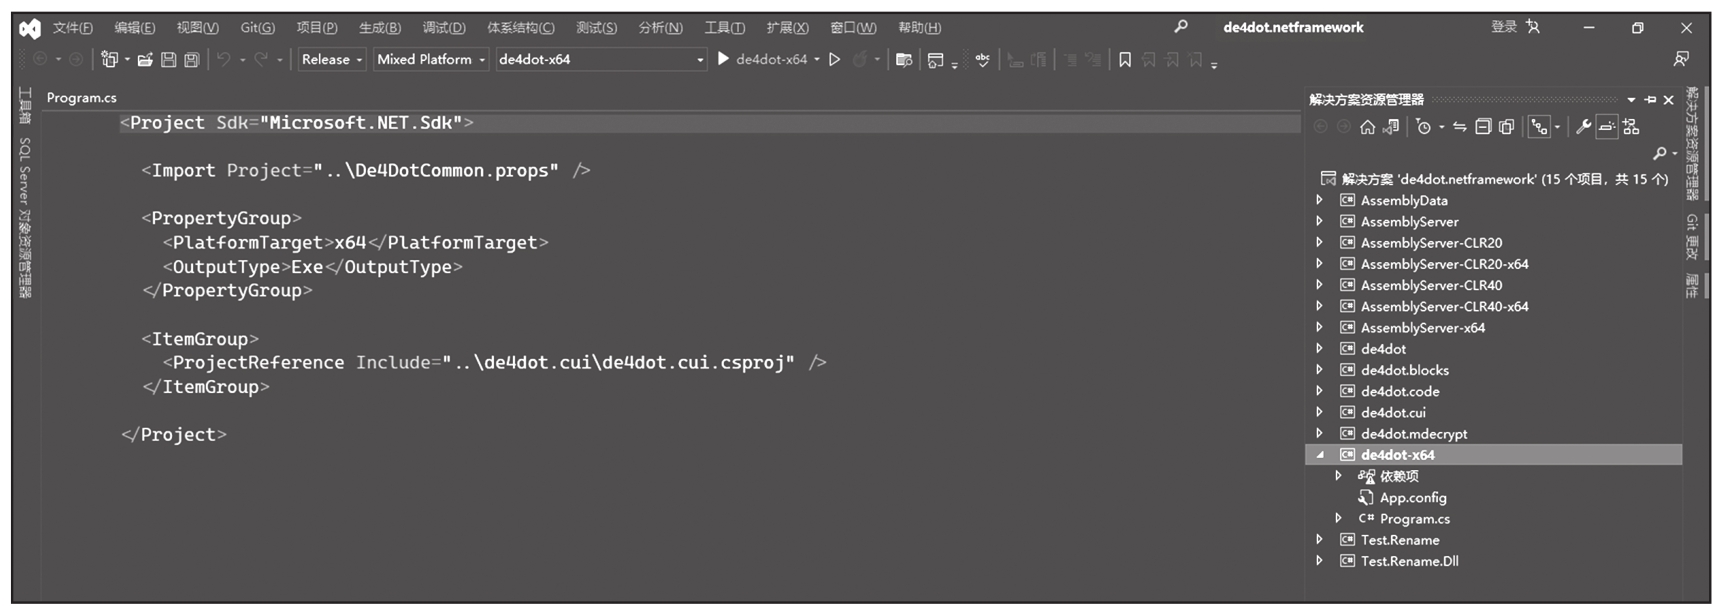Open the 调试(D) debug menu

[x=444, y=28]
